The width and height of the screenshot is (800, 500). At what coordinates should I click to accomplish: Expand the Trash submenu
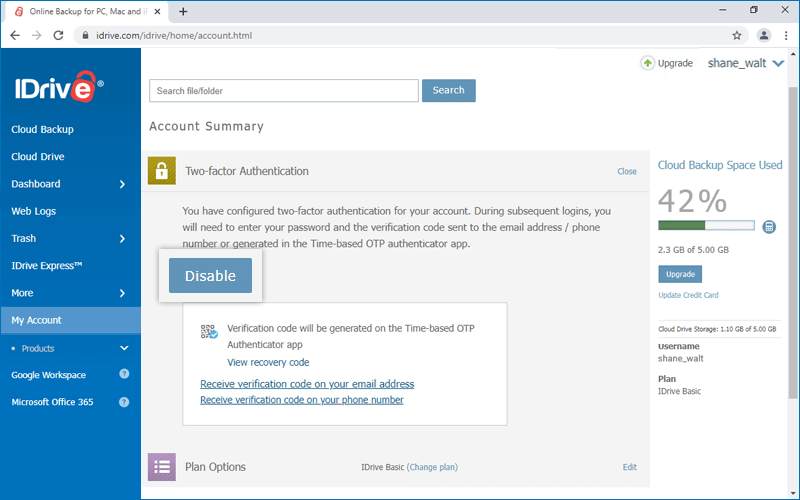[122, 239]
